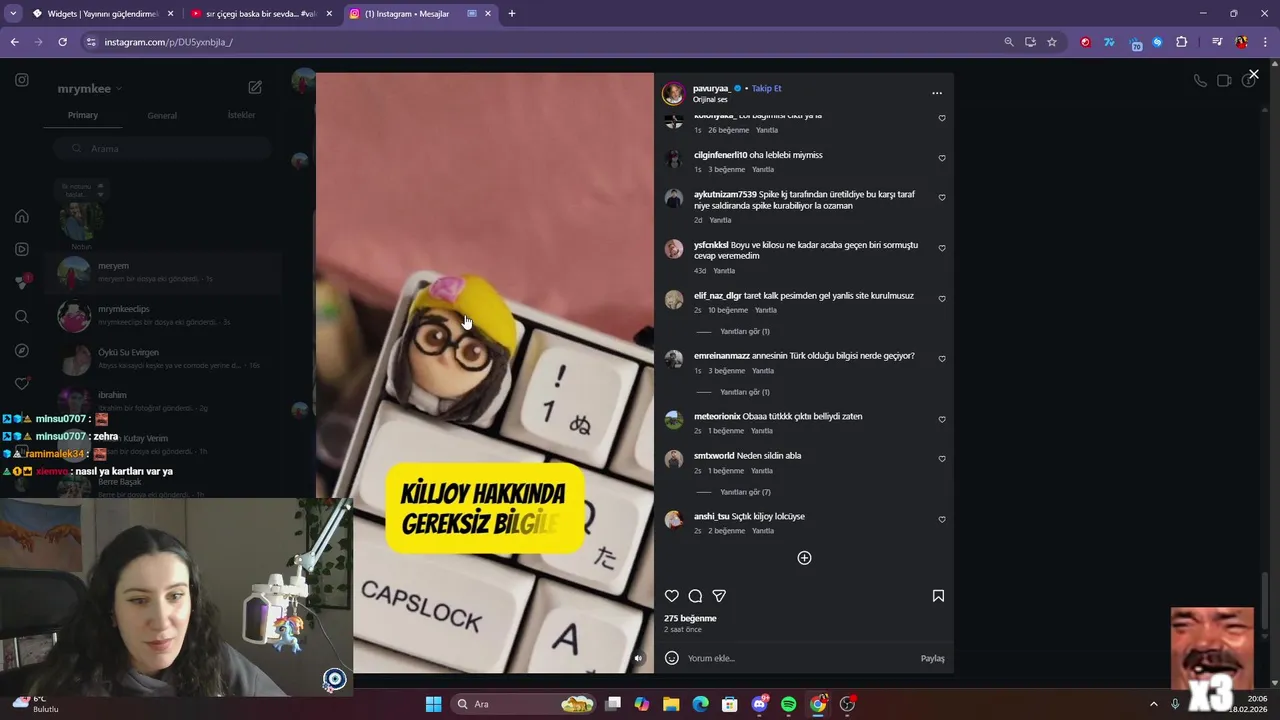This screenshot has height=720, width=1280.
Task: Switch to İstekler requests tab
Action: point(241,115)
